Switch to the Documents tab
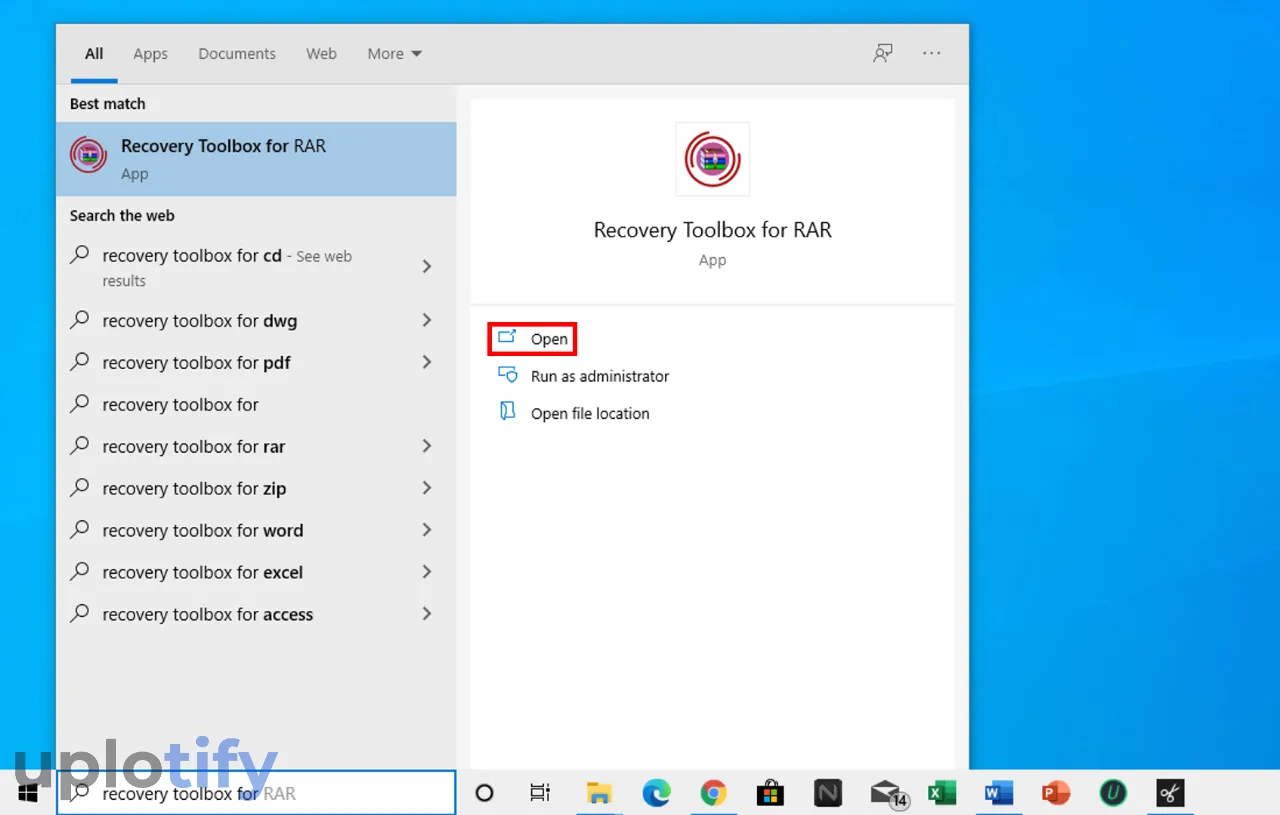 click(x=237, y=54)
